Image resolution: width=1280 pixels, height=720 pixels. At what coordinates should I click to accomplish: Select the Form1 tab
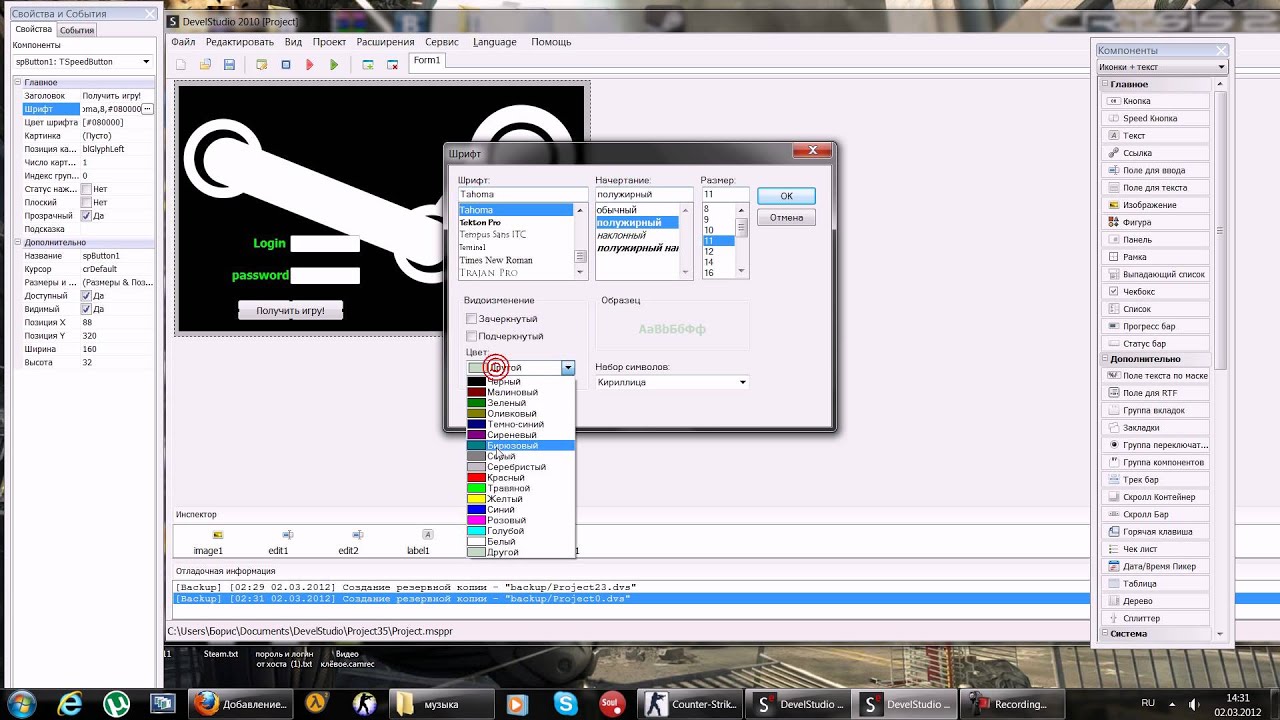tap(427, 61)
